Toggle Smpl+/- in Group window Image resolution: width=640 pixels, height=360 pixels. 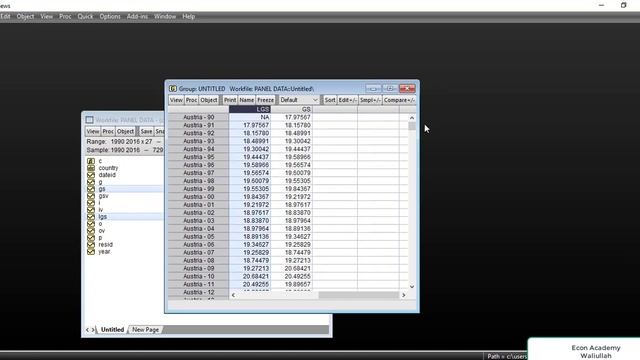click(370, 100)
